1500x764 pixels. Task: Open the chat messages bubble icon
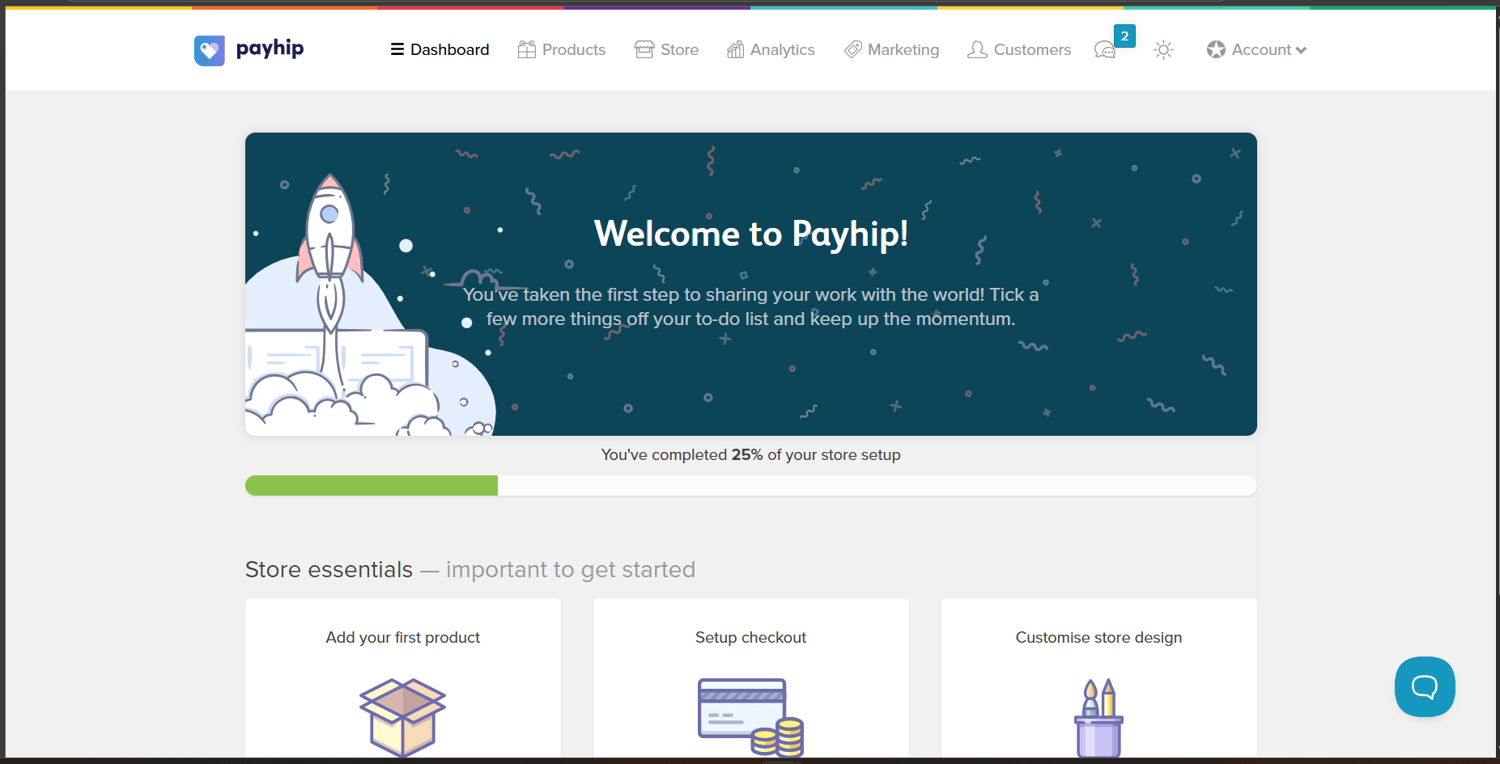tap(1105, 50)
